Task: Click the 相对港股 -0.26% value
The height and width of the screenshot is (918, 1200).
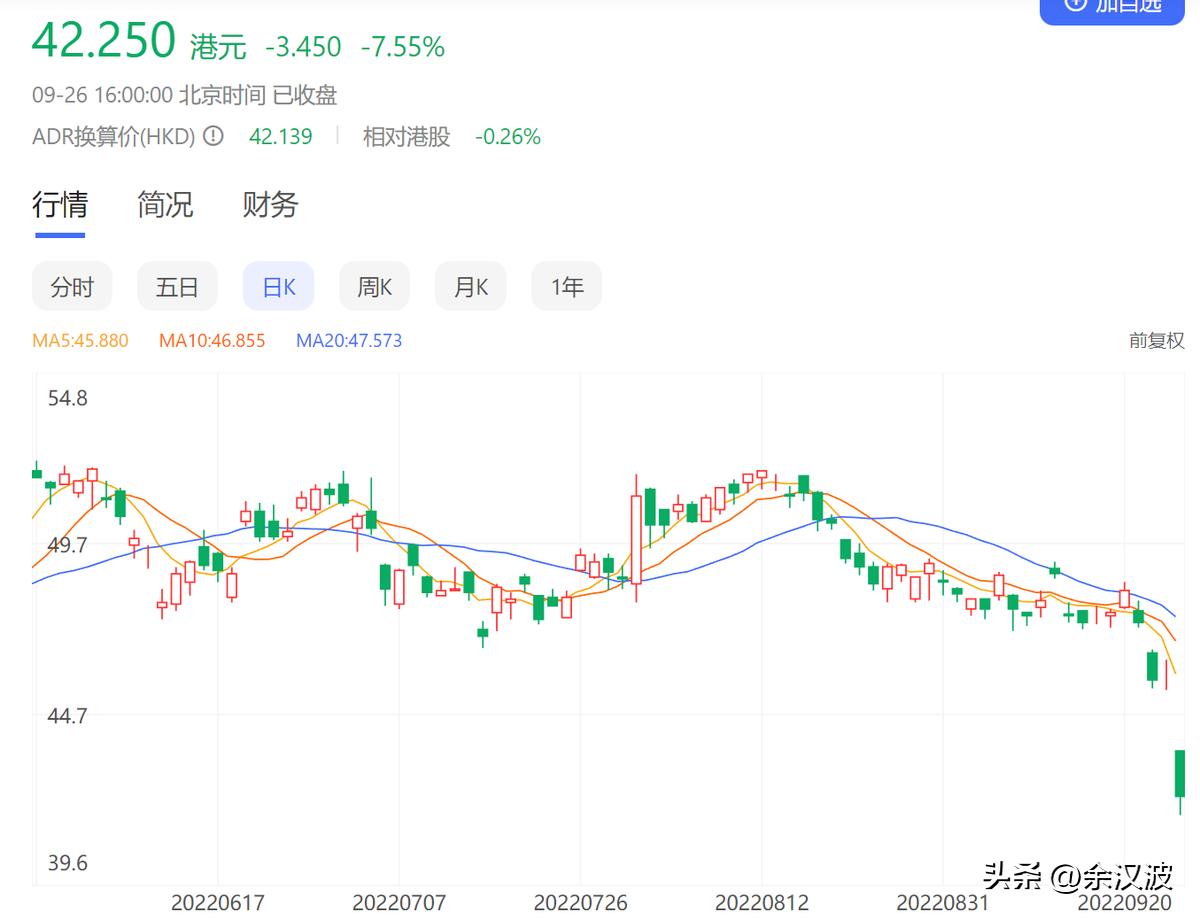Action: [508, 136]
